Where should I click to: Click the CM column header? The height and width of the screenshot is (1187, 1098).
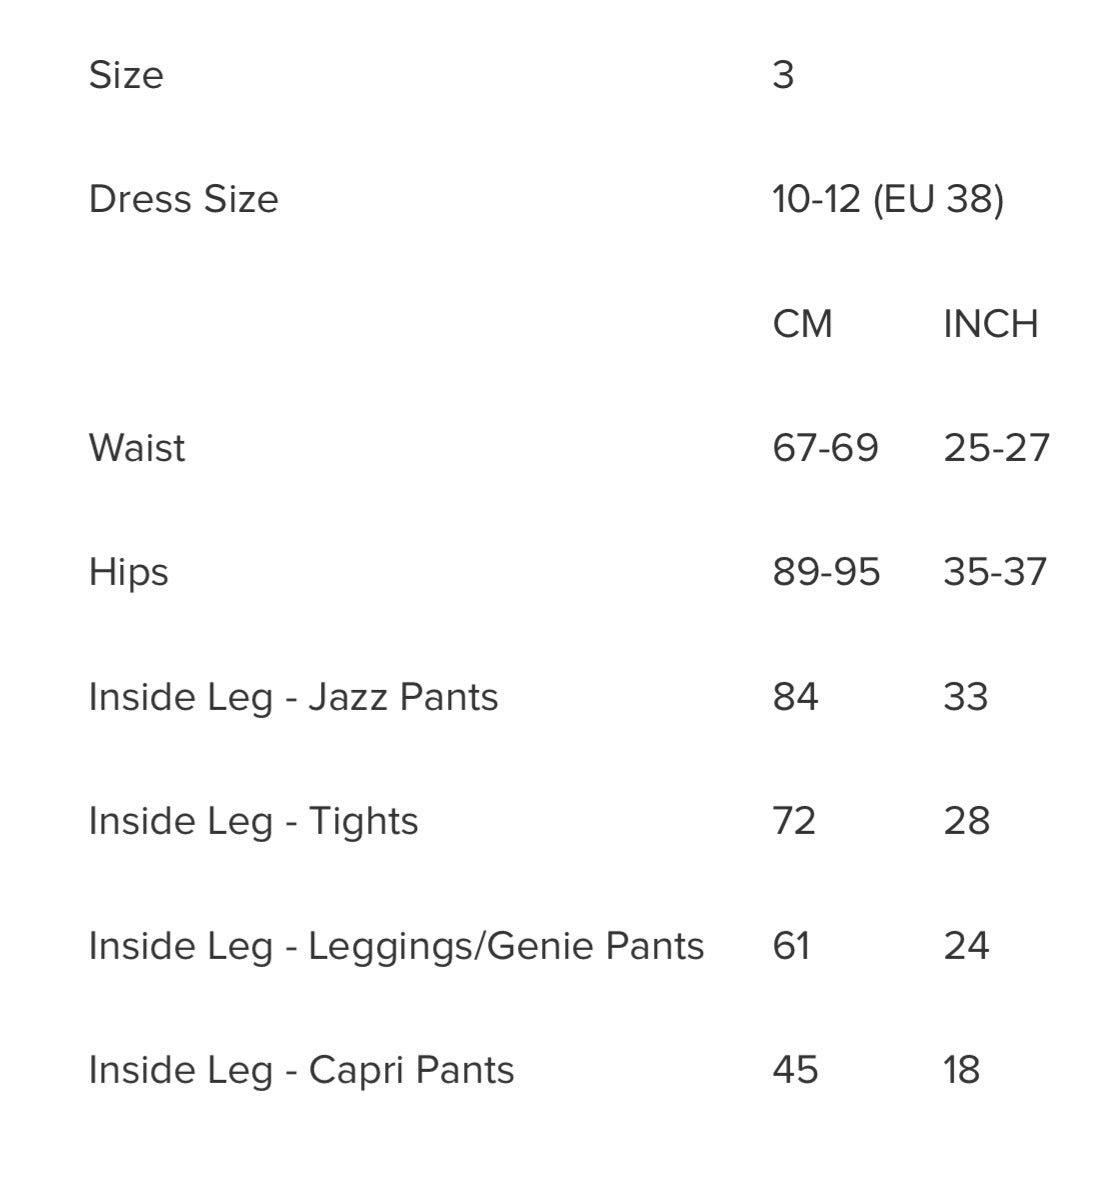802,324
